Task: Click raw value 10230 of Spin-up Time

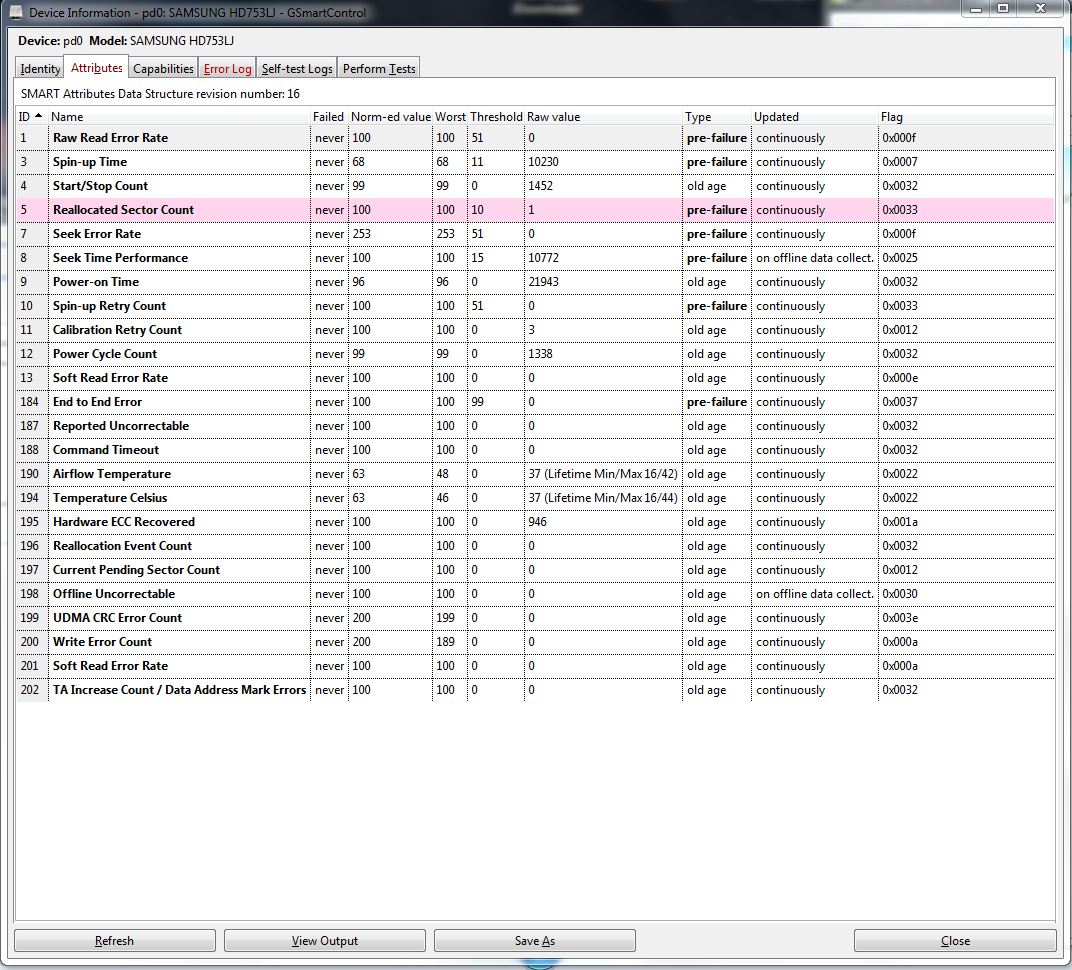Action: [544, 162]
